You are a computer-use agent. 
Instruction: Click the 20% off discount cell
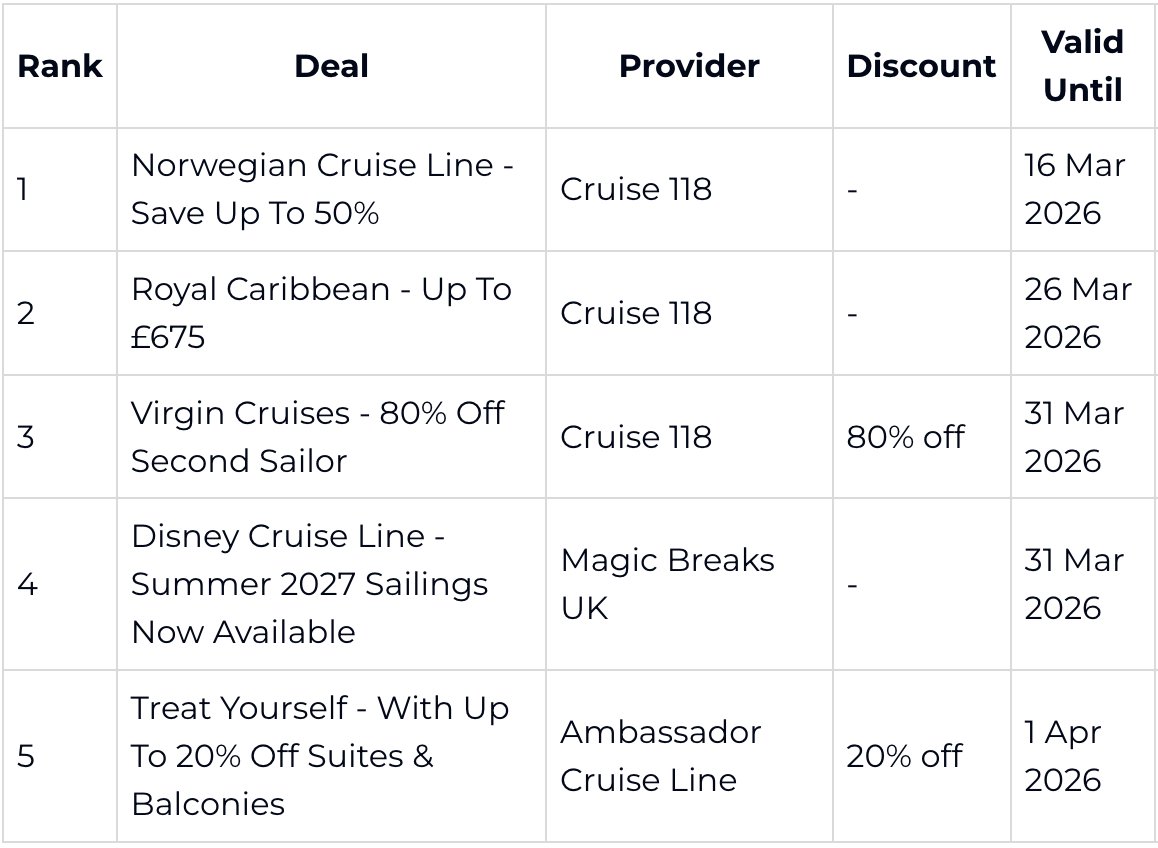(905, 756)
